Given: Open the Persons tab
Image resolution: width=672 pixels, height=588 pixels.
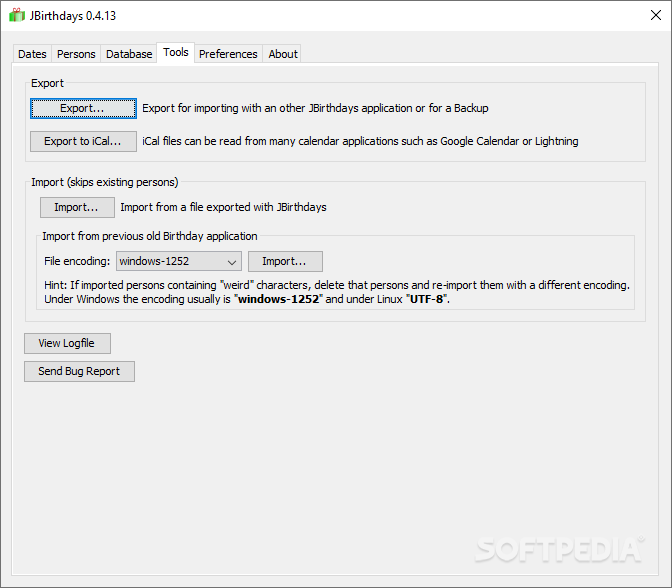Looking at the screenshot, I should (x=76, y=54).
